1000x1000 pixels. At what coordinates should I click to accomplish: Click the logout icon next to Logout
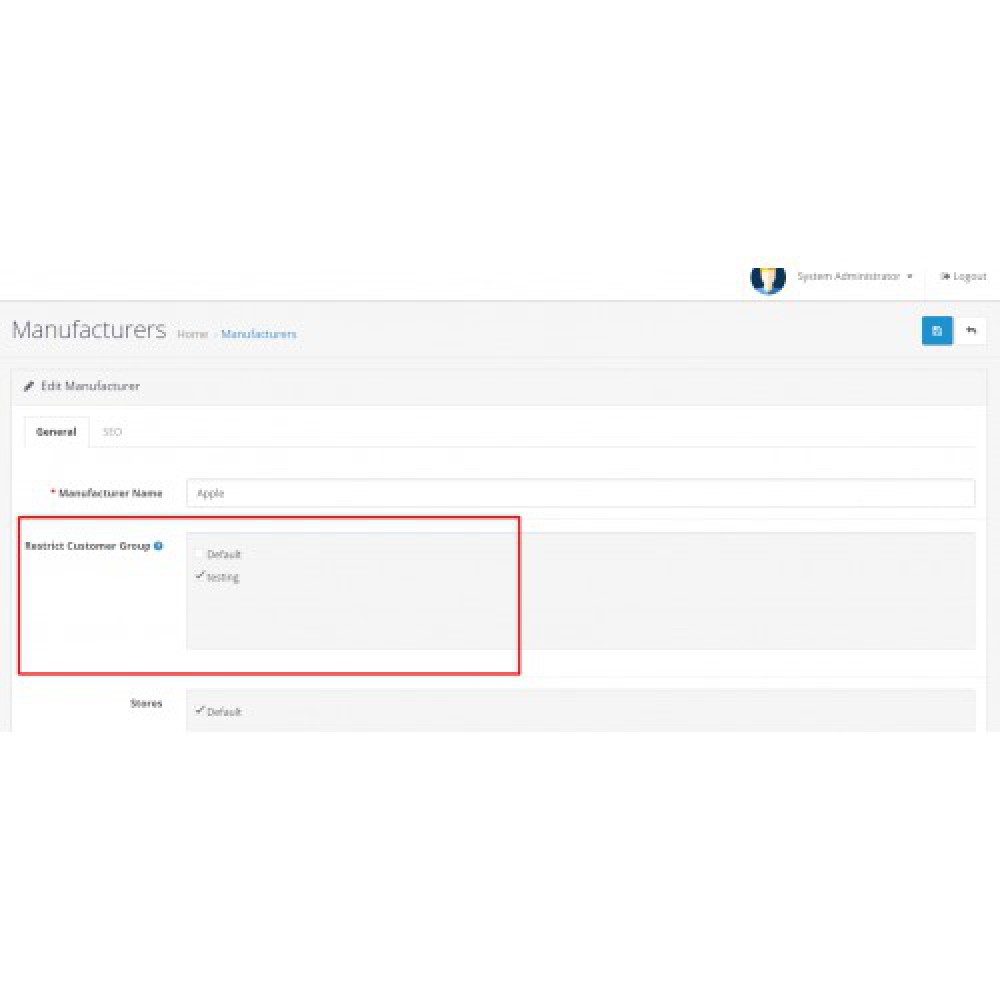coord(944,276)
